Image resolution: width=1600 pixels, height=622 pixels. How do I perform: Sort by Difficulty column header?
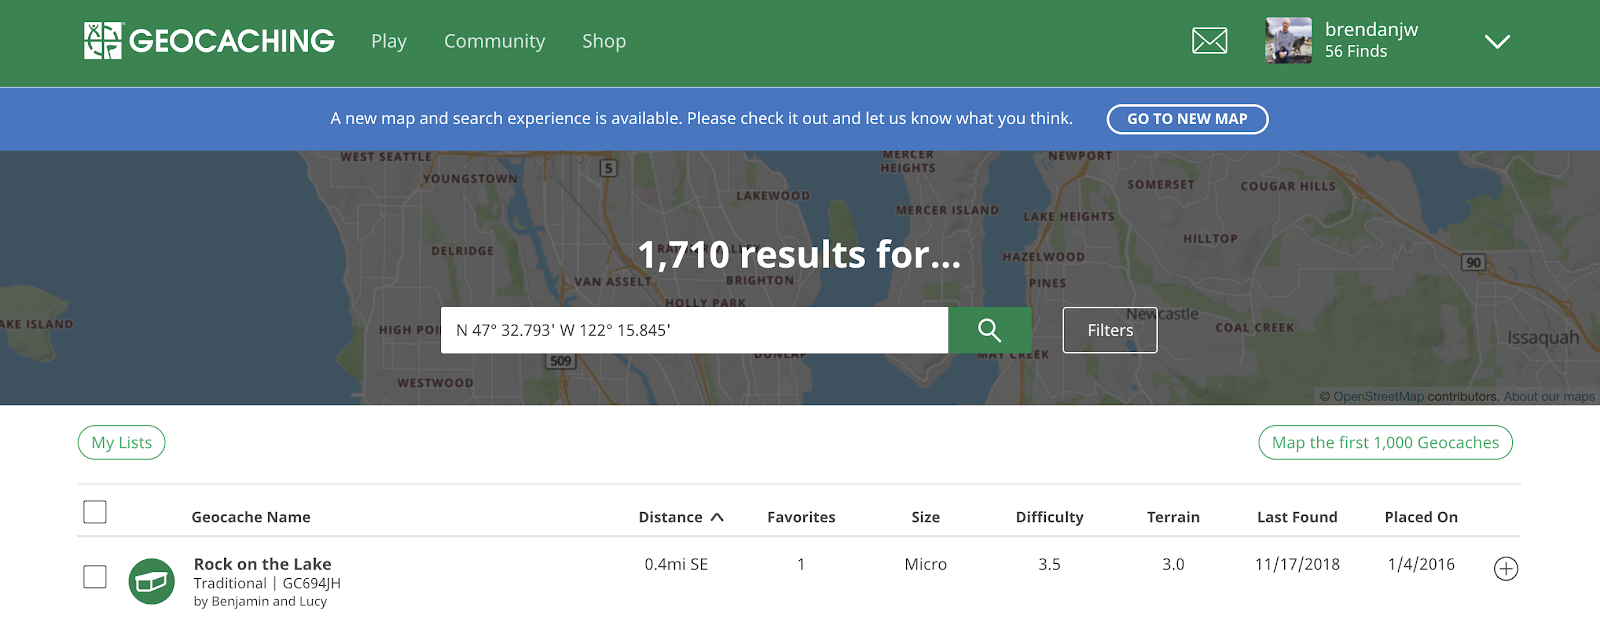[x=1049, y=517]
